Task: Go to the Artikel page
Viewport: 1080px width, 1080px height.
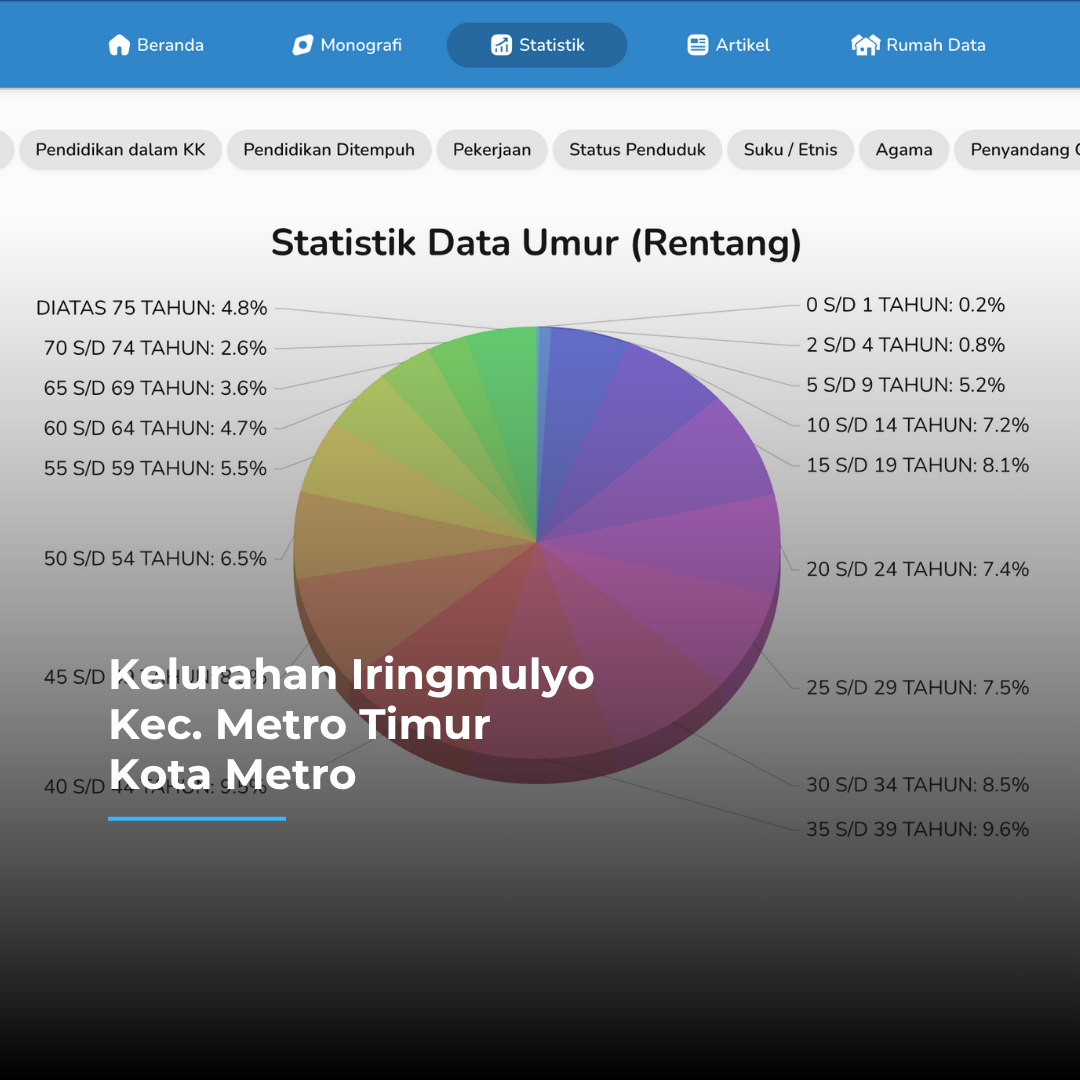Action: coord(729,45)
